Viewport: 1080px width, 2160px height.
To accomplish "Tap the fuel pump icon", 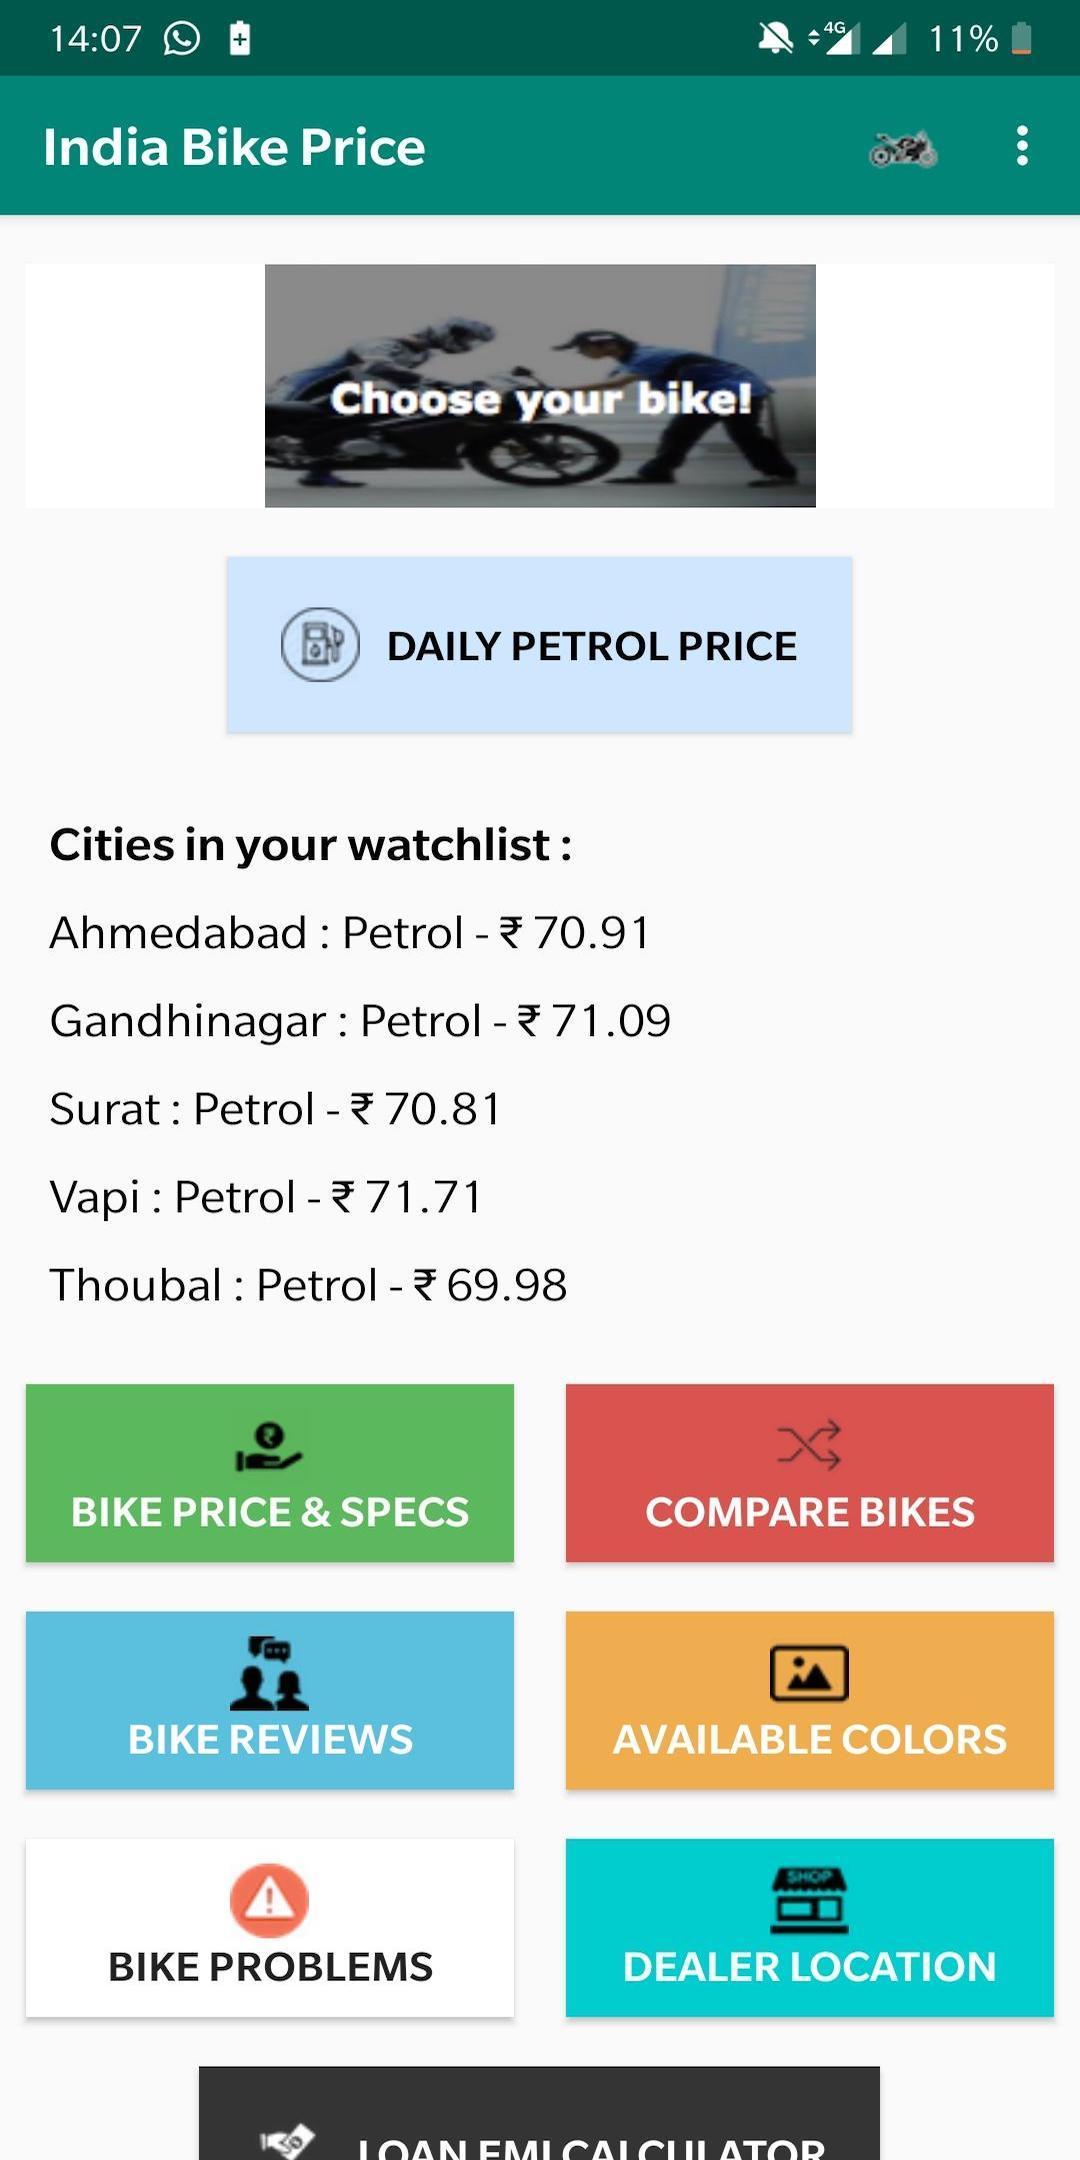I will click(320, 645).
